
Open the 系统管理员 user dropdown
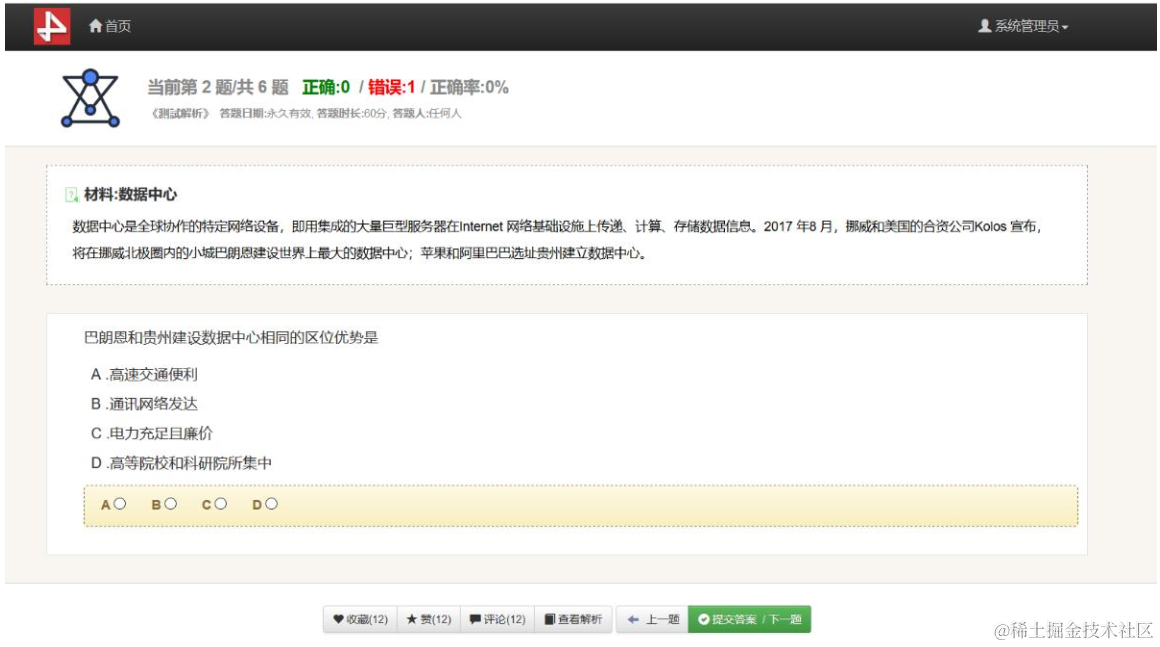click(1023, 26)
